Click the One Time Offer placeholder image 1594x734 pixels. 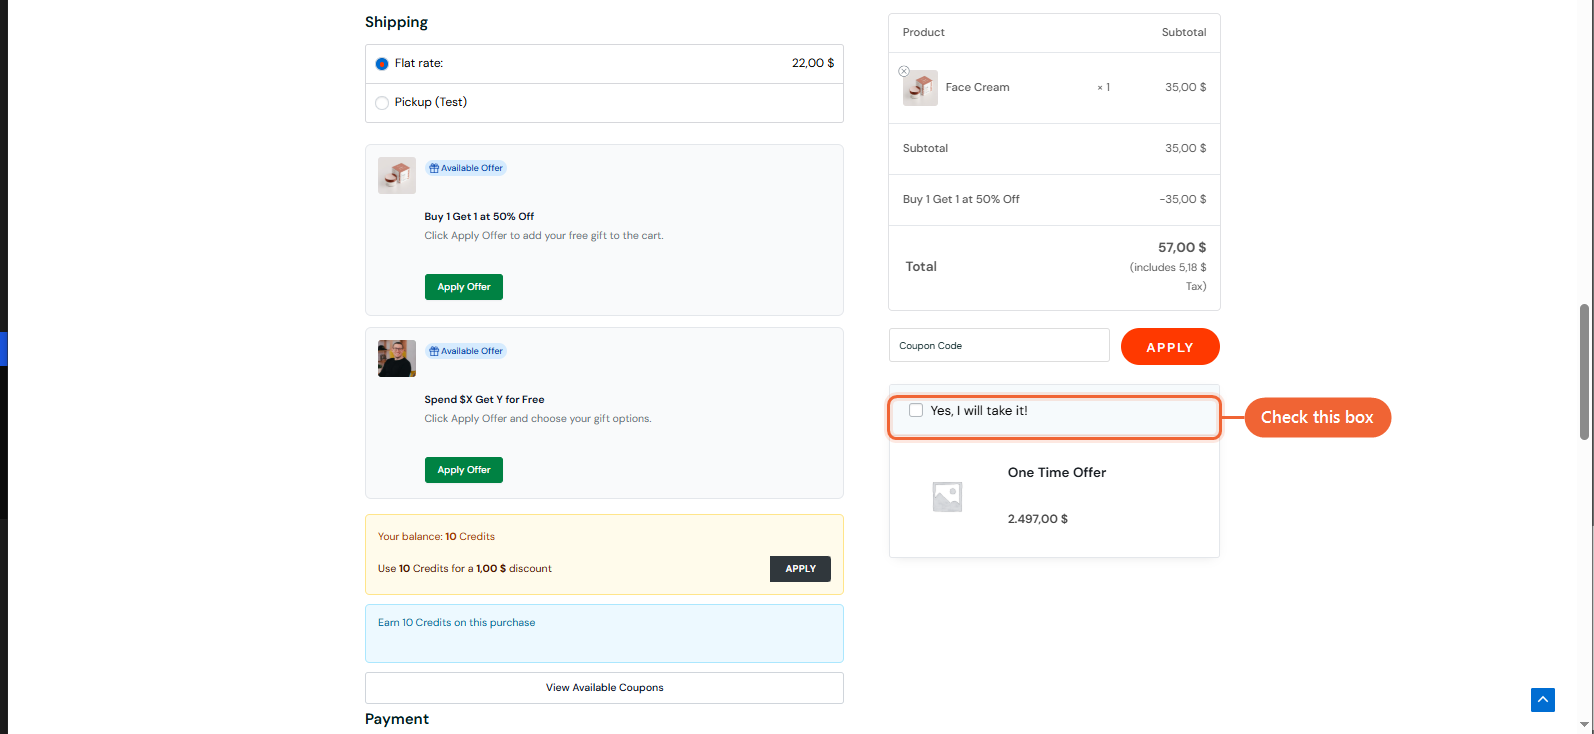pos(947,497)
